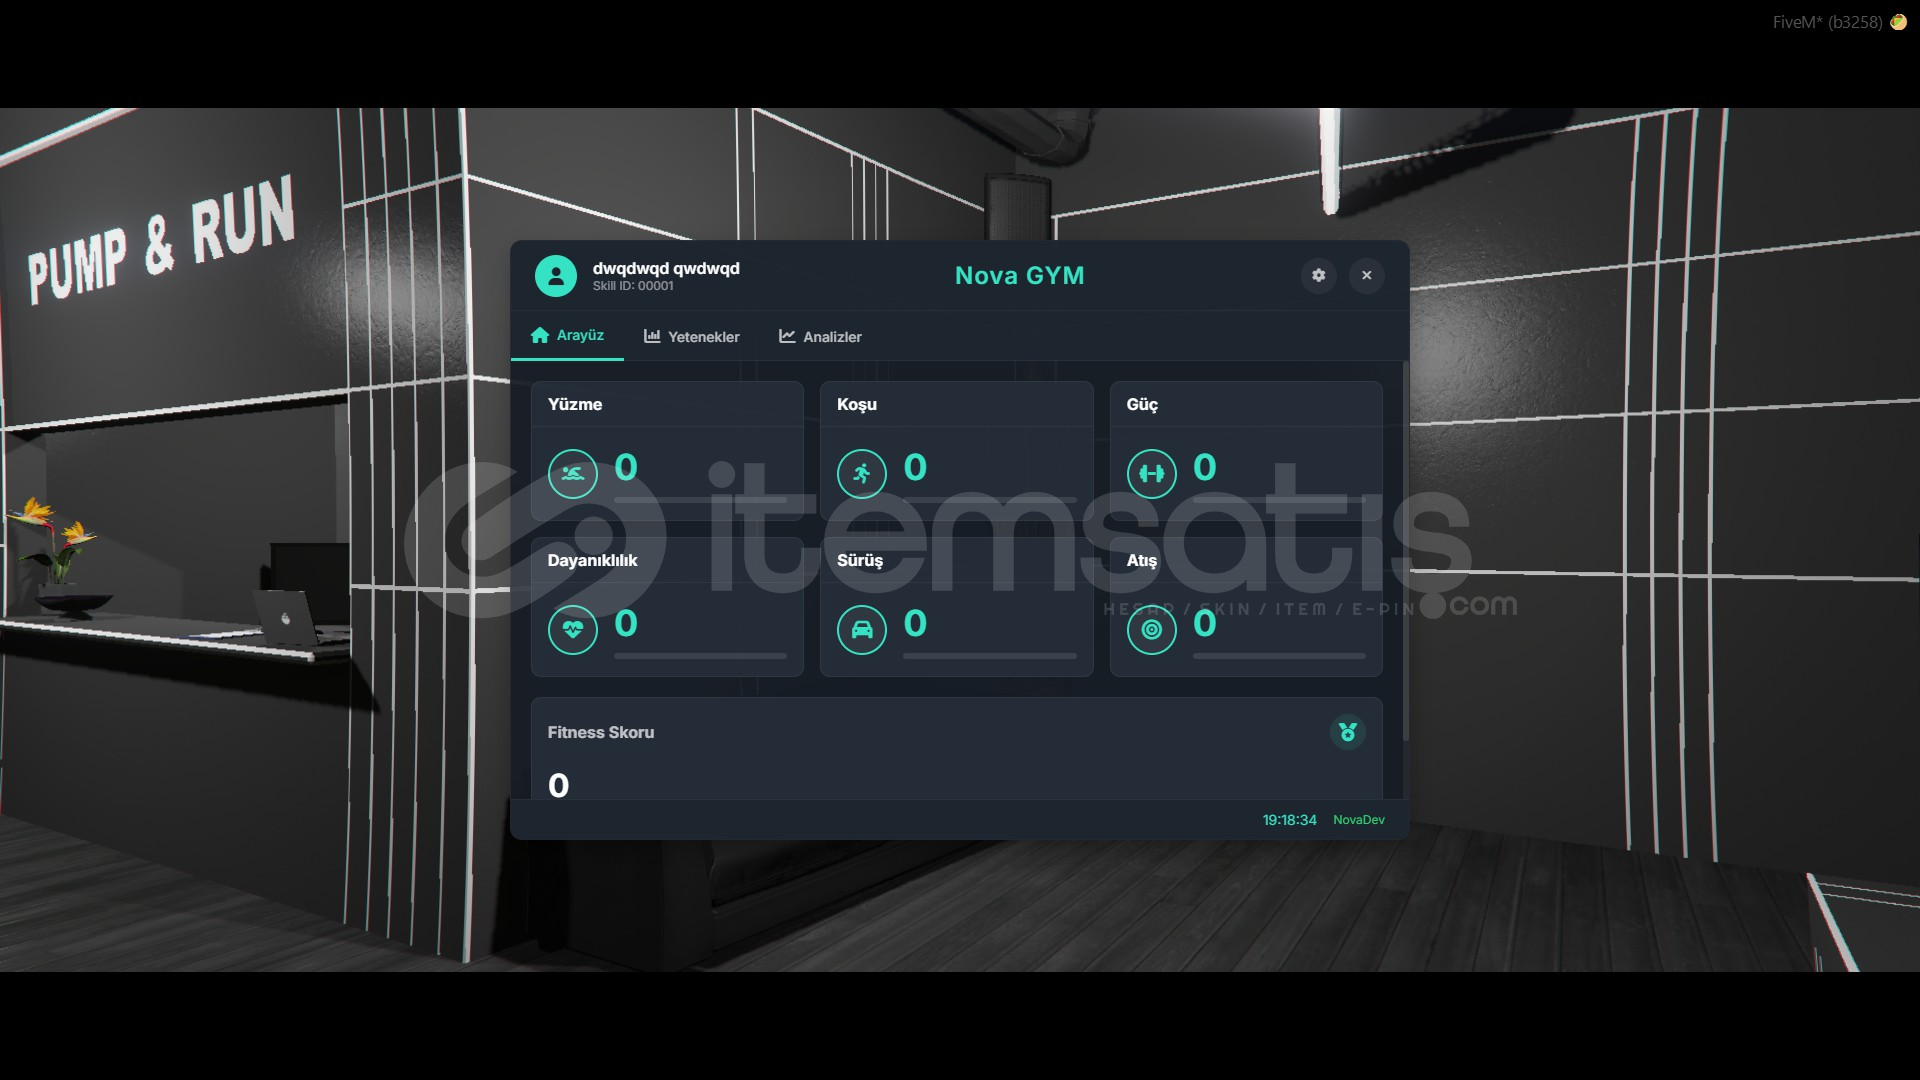The height and width of the screenshot is (1080, 1920).
Task: Click the swimming icon in Yüzme card
Action: (572, 474)
